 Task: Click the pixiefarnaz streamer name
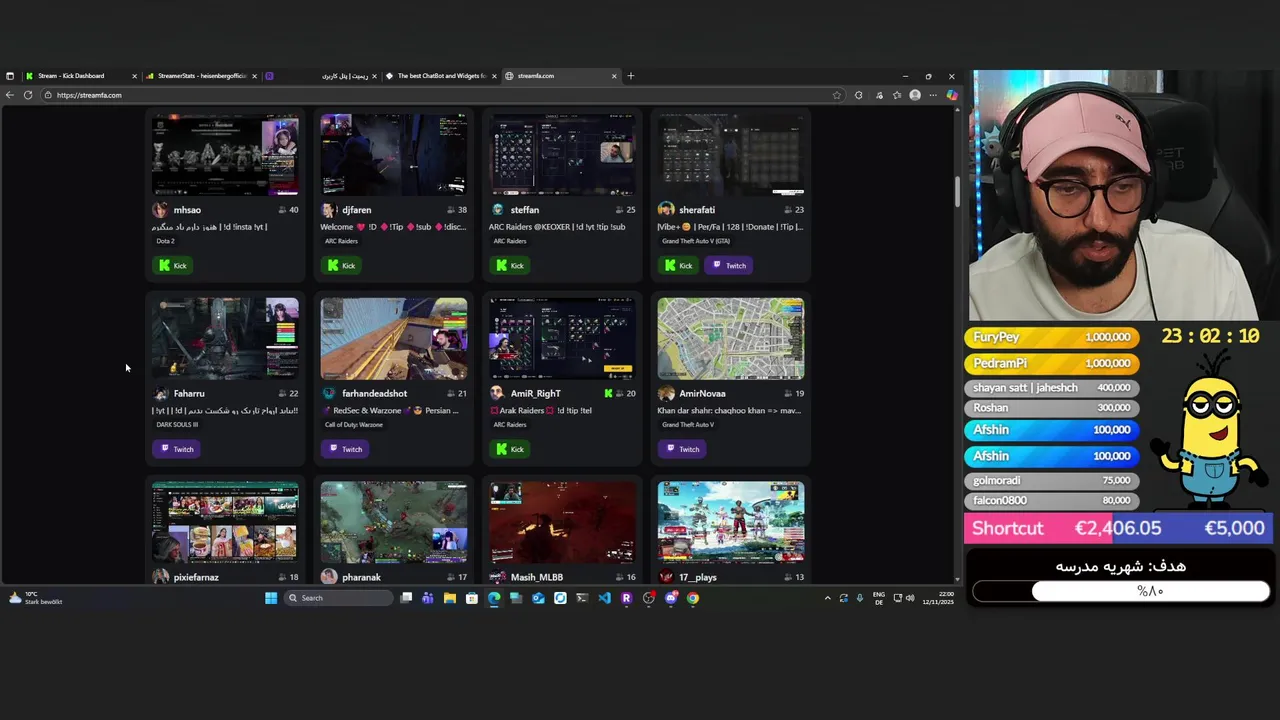pyautogui.click(x=196, y=577)
